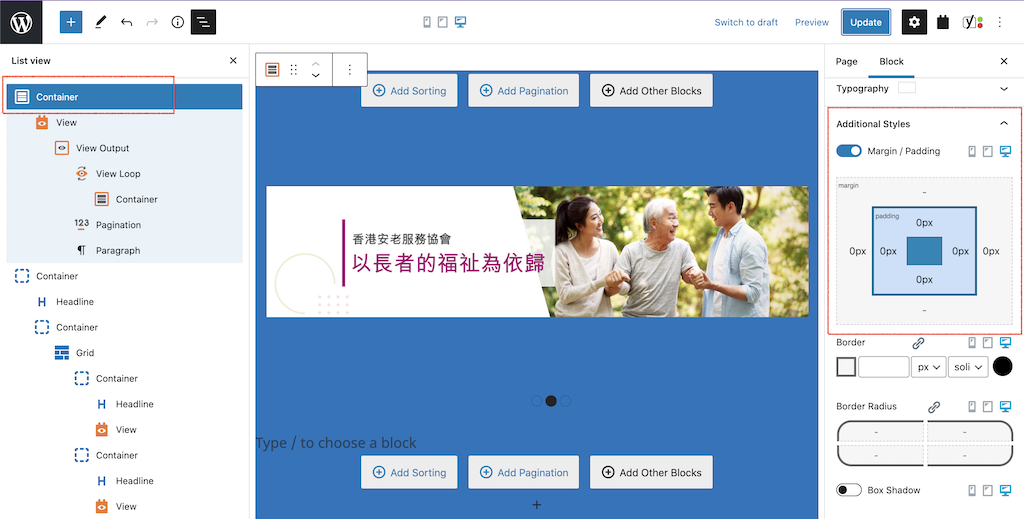The image size is (1024, 519).
Task: Switch top bar preview to tablet device
Action: [x=443, y=22]
